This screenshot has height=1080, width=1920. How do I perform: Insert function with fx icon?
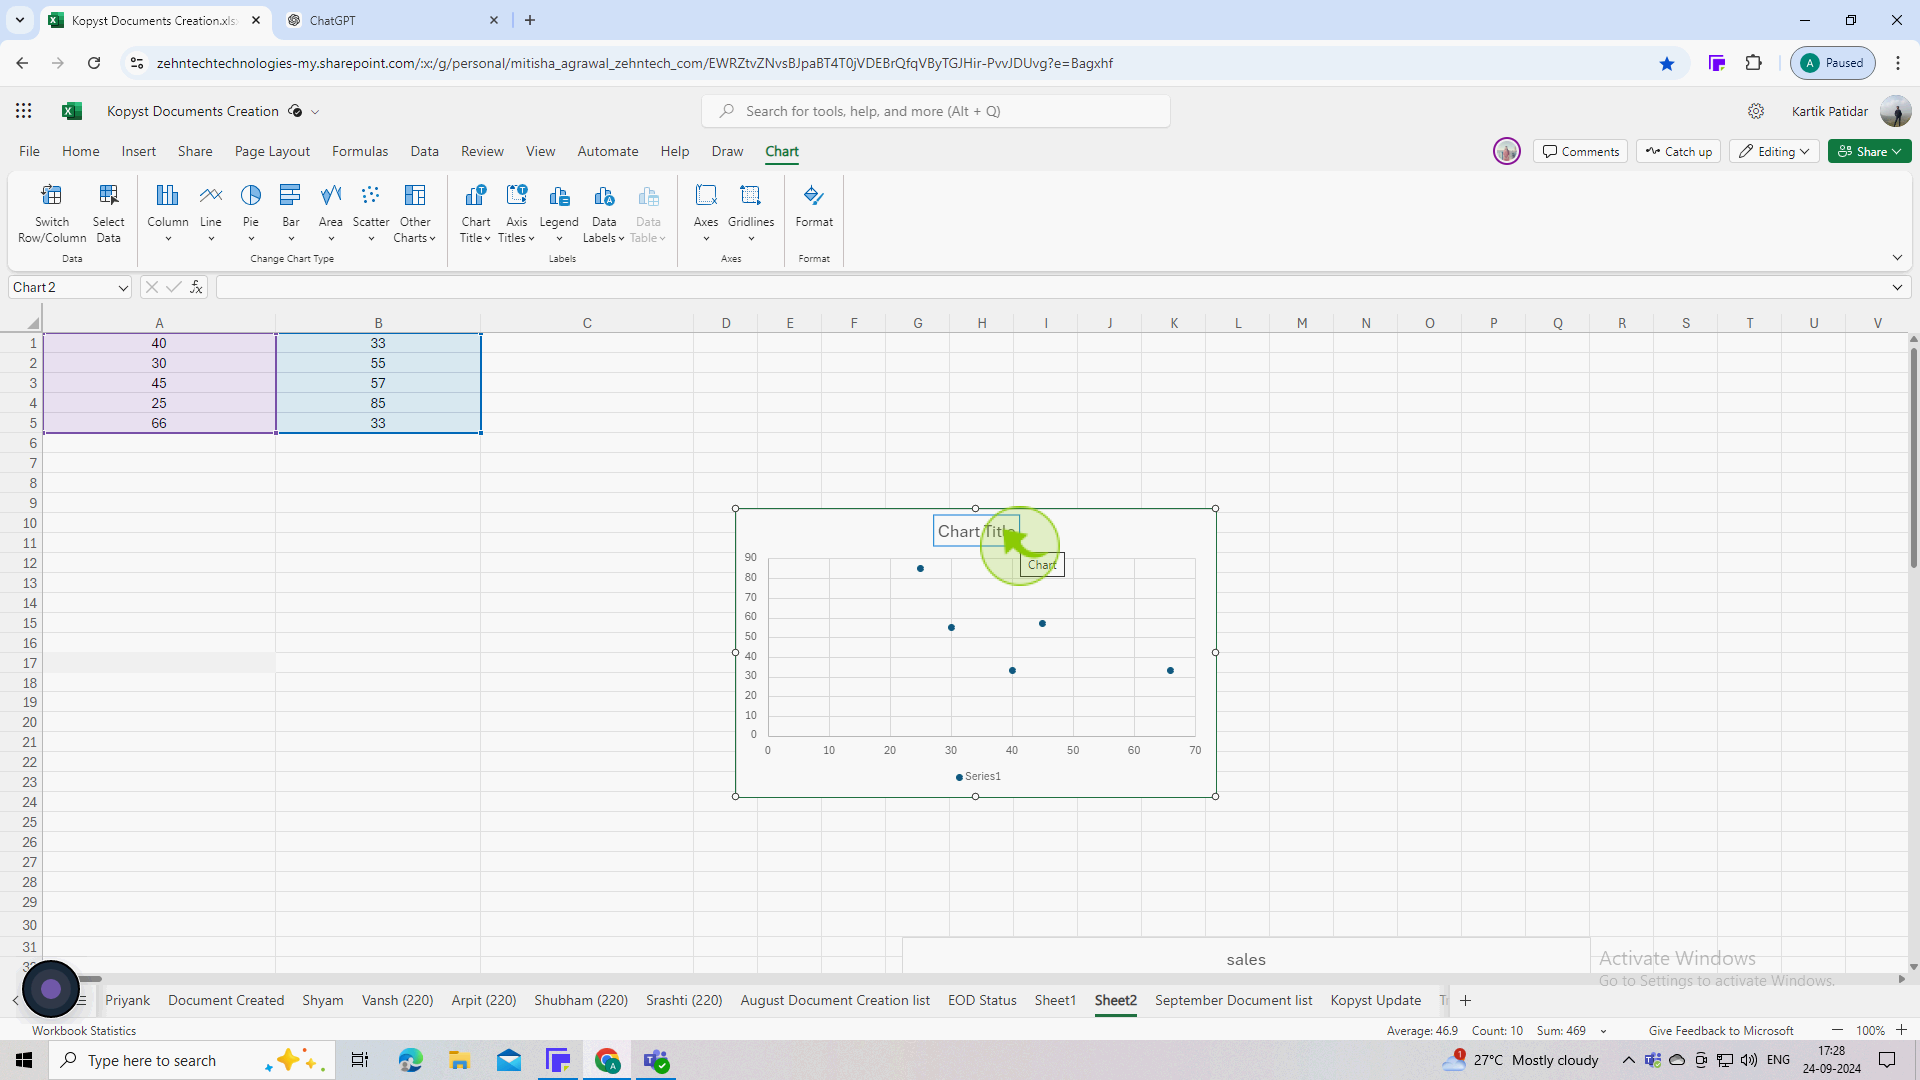pyautogui.click(x=196, y=287)
